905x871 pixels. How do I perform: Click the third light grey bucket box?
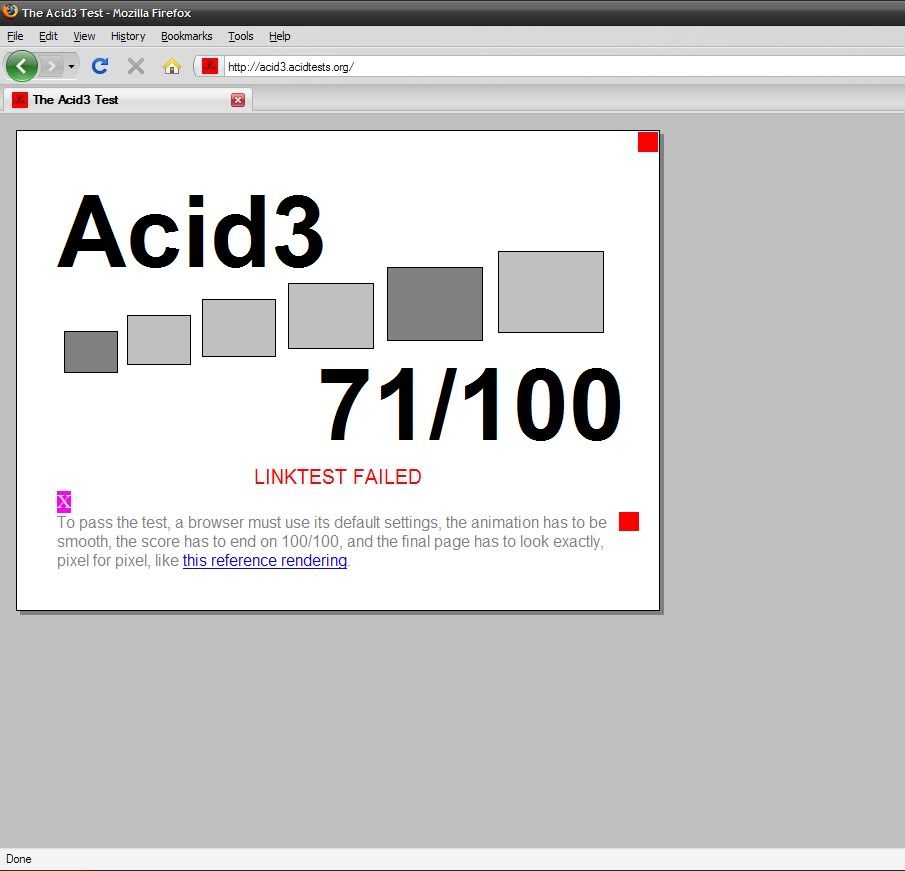239,327
